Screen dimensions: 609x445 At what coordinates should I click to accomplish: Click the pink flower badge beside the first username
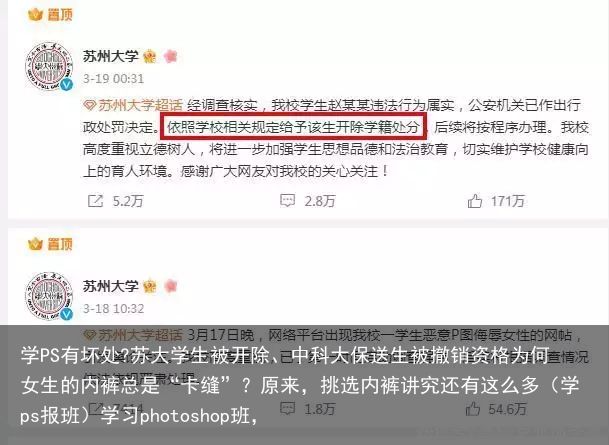(171, 56)
